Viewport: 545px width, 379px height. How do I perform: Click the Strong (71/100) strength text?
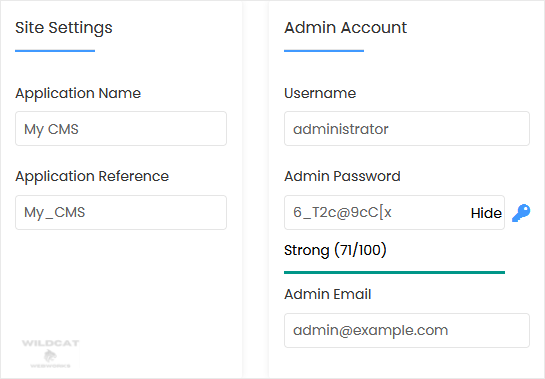[335, 250]
